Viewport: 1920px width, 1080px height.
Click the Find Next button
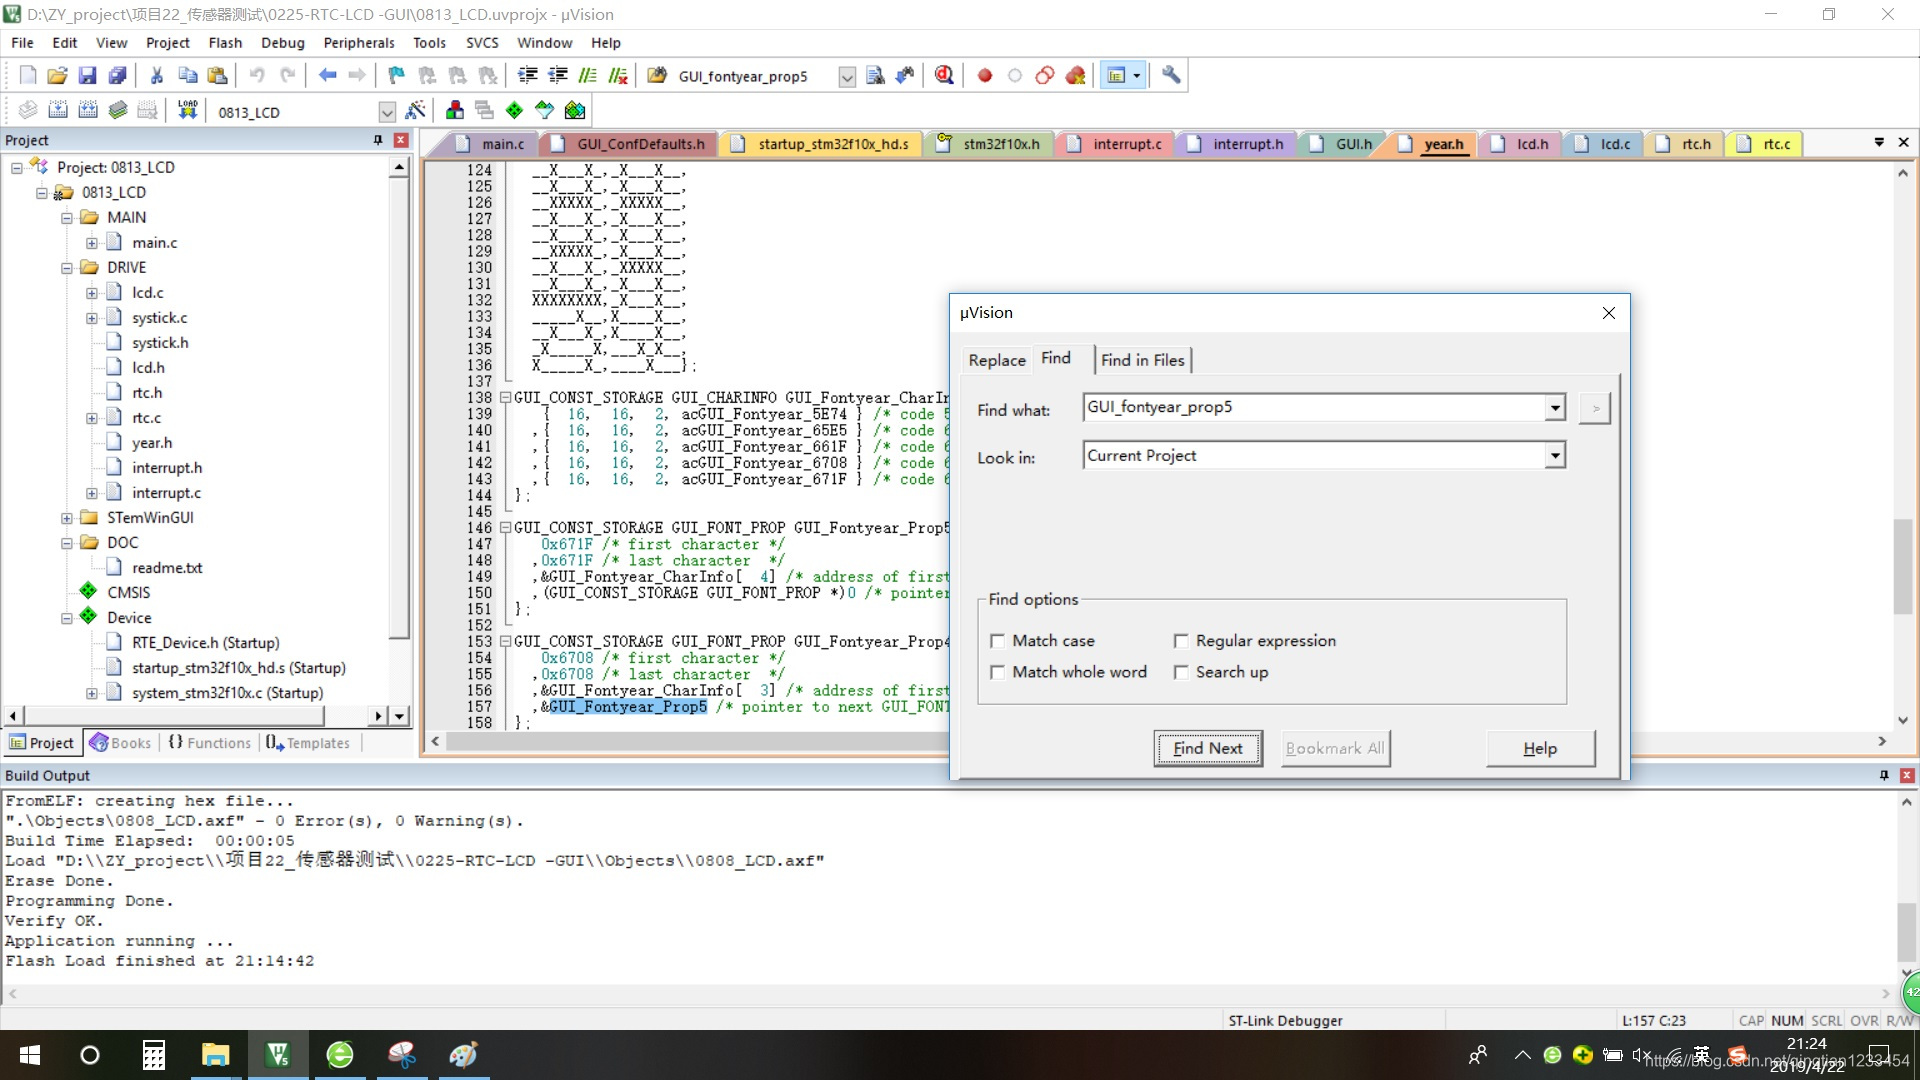pos(1208,748)
